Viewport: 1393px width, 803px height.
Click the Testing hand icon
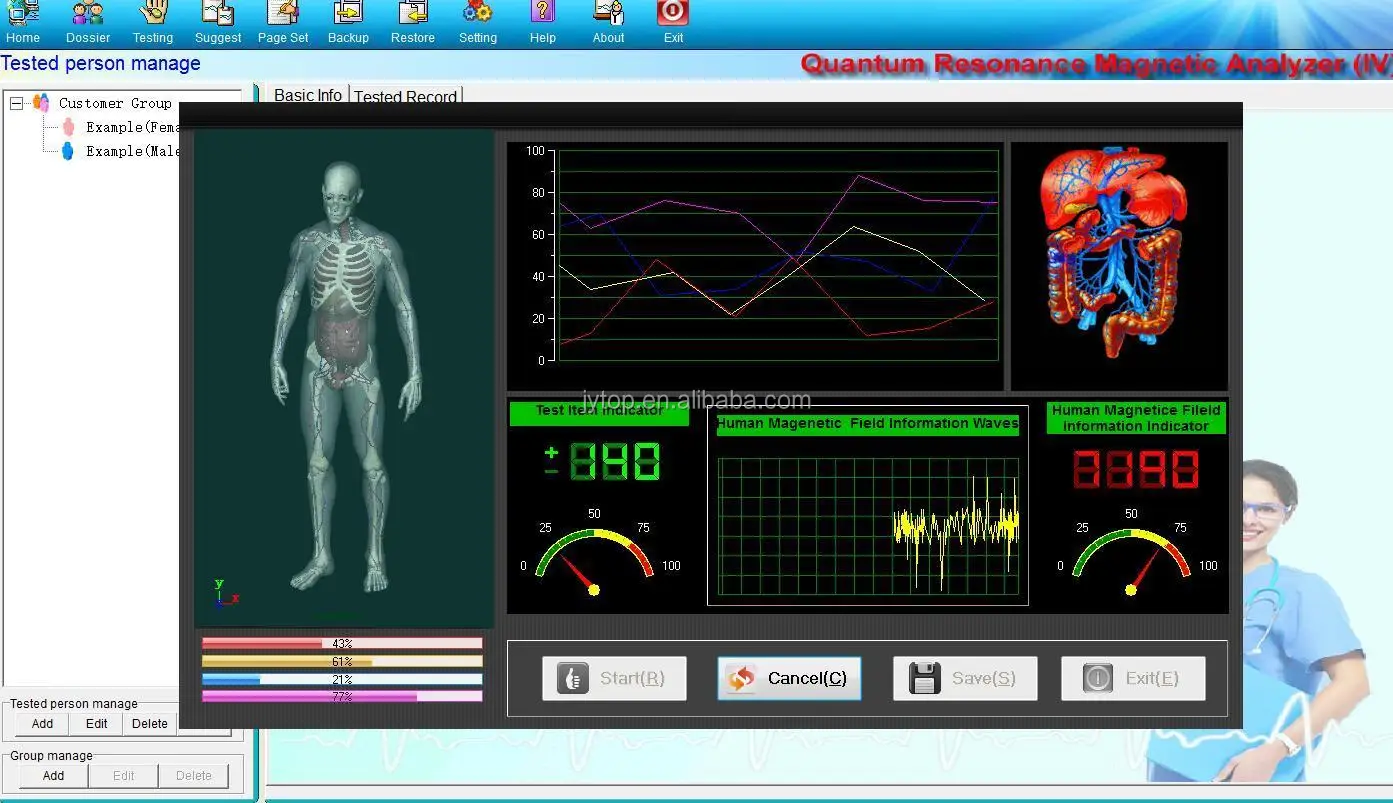pyautogui.click(x=153, y=15)
